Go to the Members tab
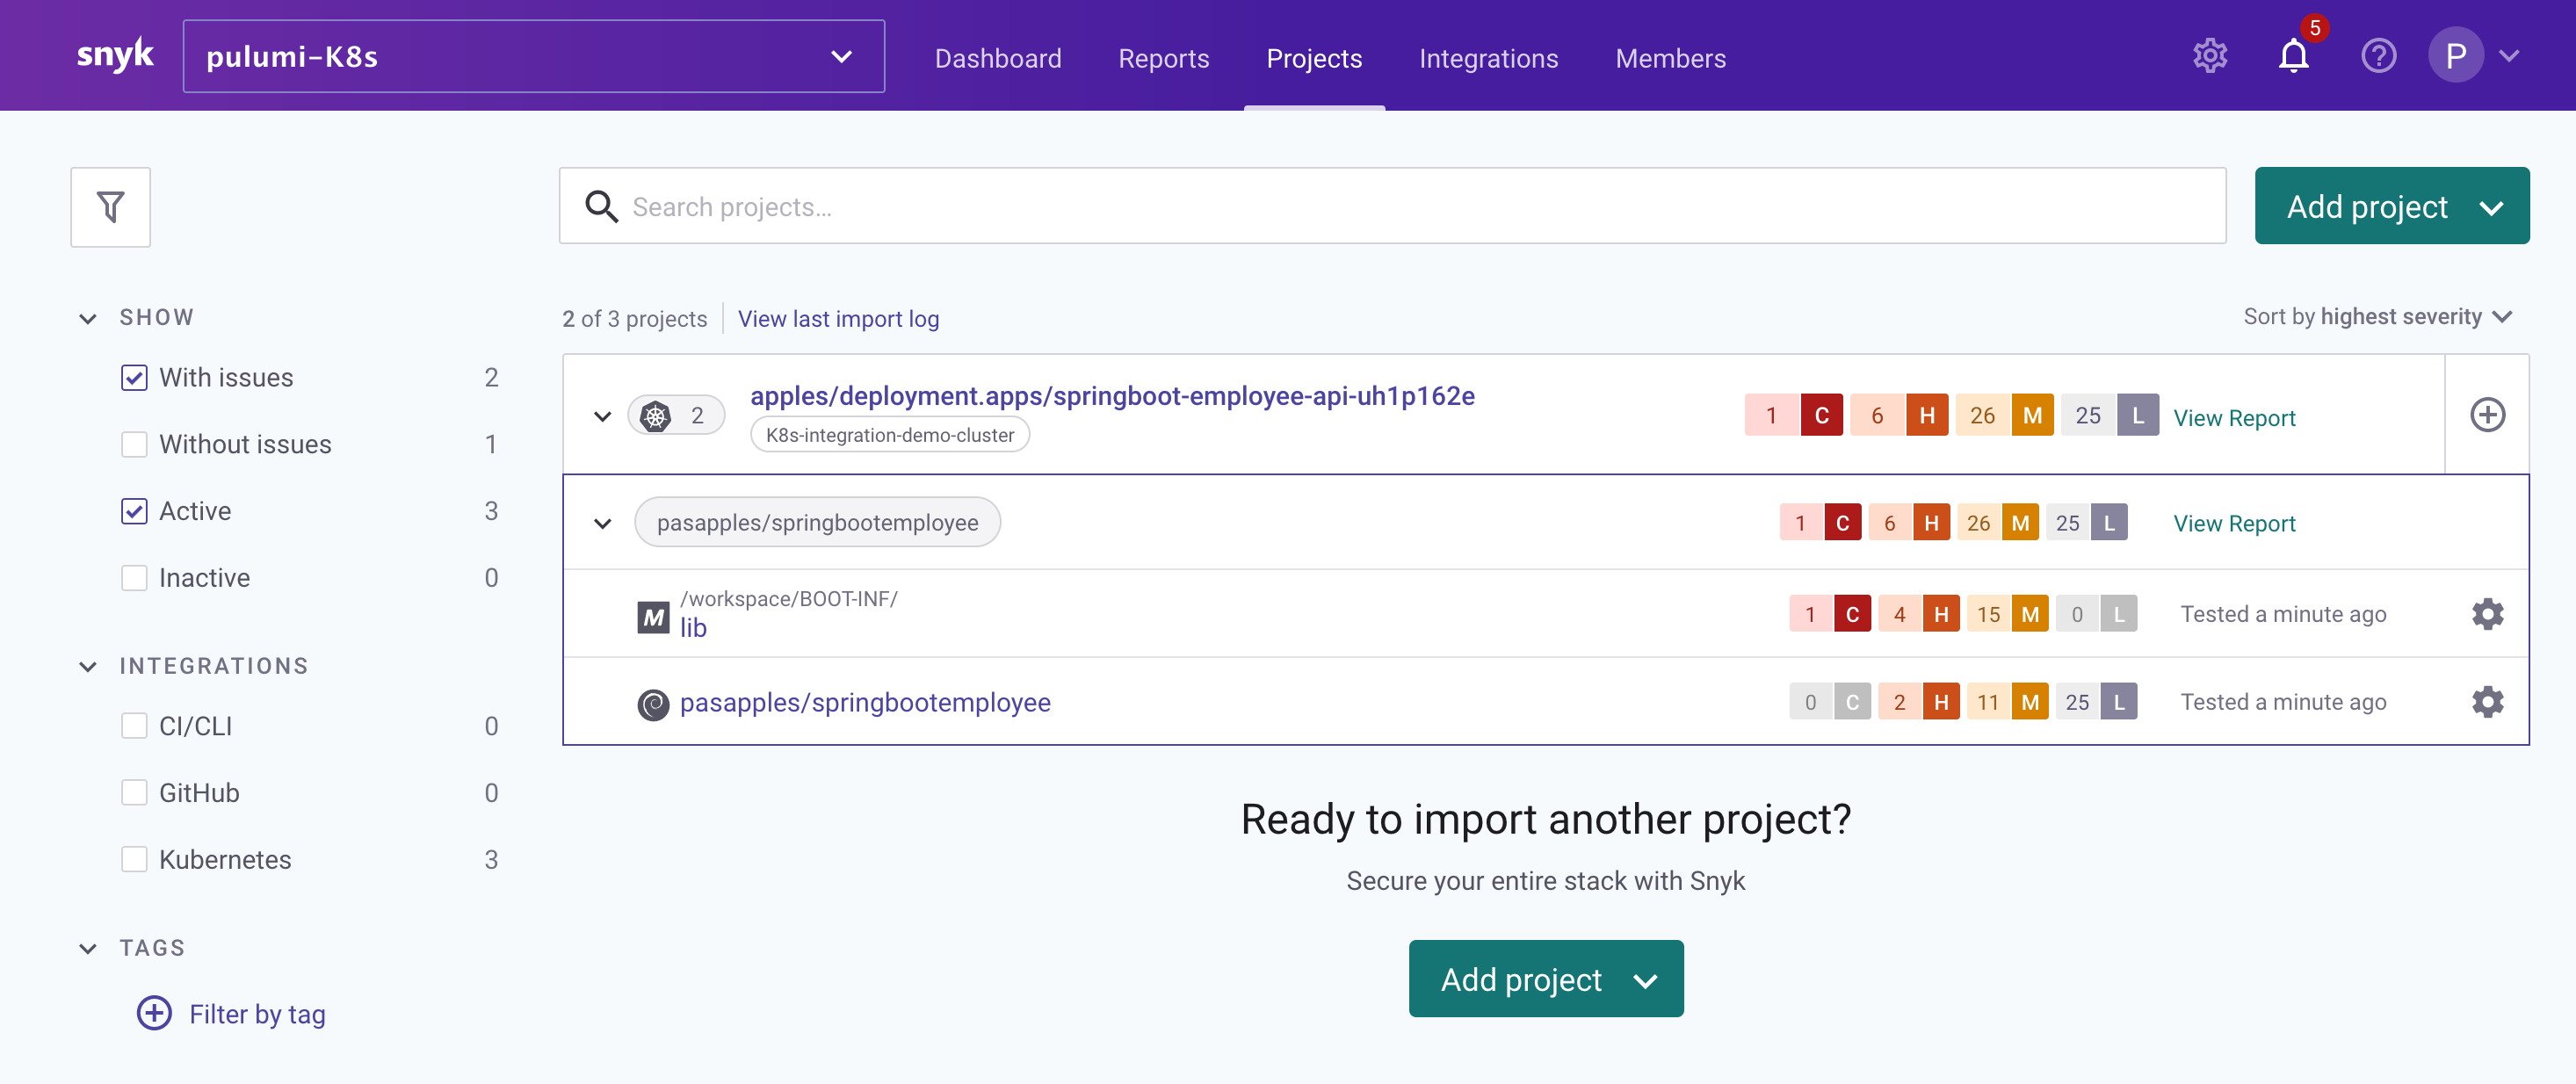The width and height of the screenshot is (2576, 1084). tap(1670, 59)
